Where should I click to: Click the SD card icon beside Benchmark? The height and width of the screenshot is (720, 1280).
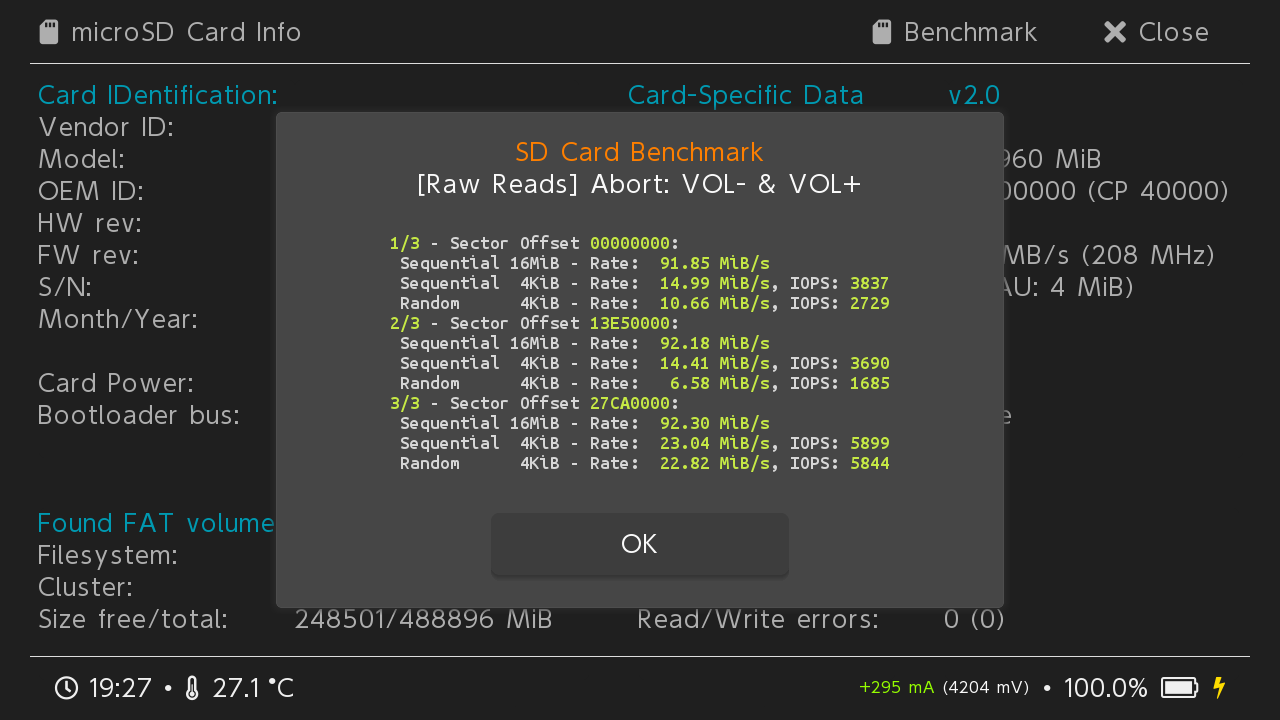(881, 32)
